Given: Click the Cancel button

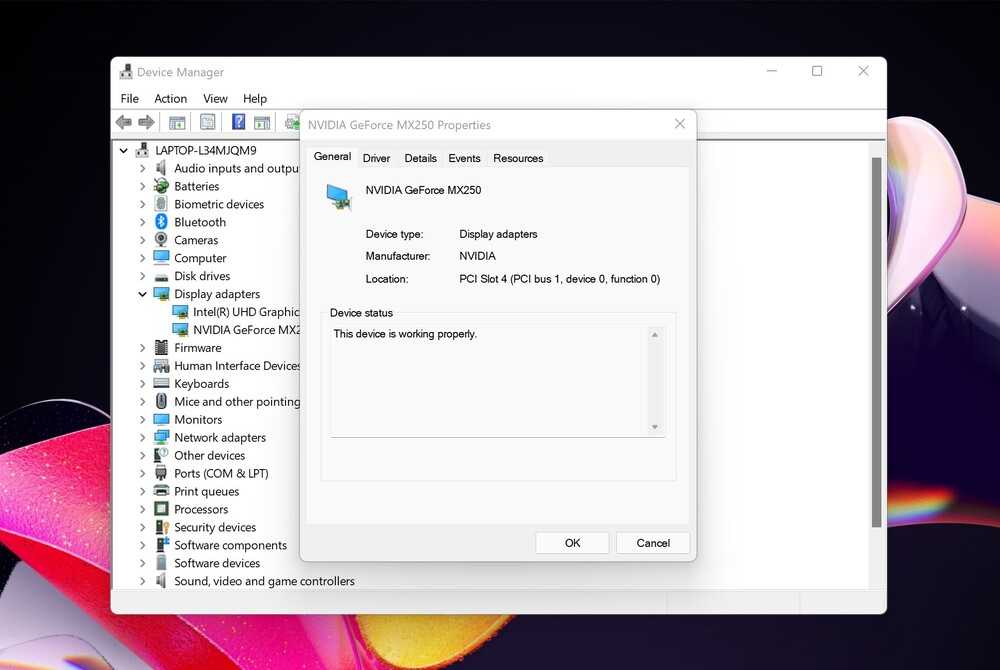Looking at the screenshot, I should click(x=653, y=543).
